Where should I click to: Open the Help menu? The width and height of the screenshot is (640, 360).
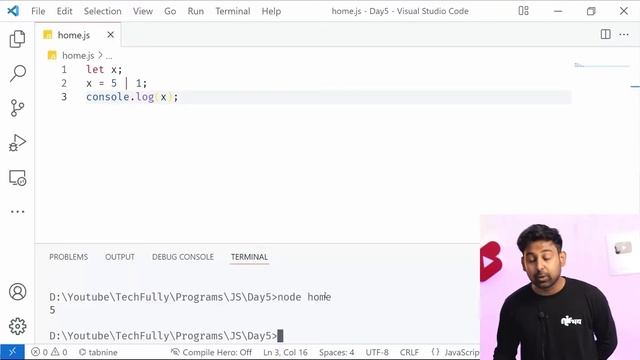(271, 11)
